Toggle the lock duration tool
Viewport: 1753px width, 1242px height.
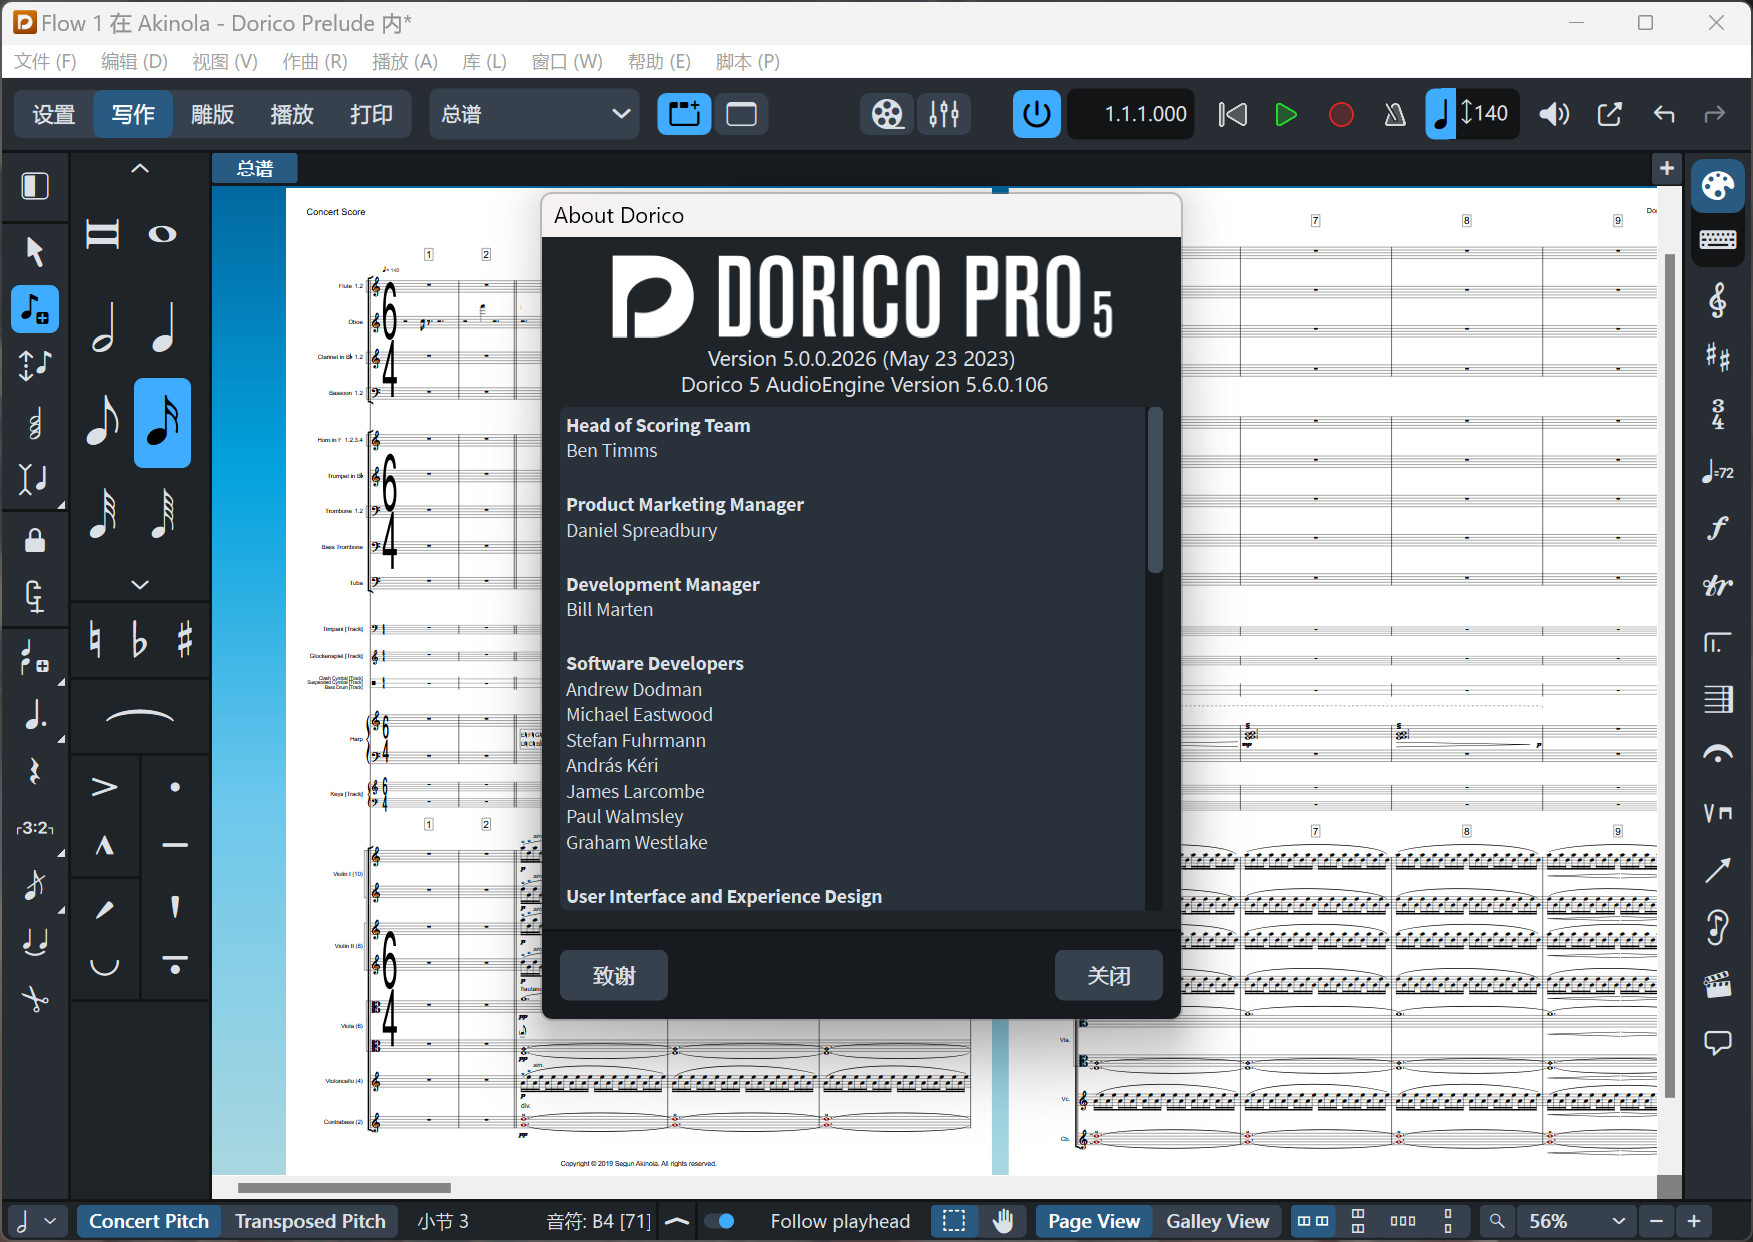tap(35, 541)
